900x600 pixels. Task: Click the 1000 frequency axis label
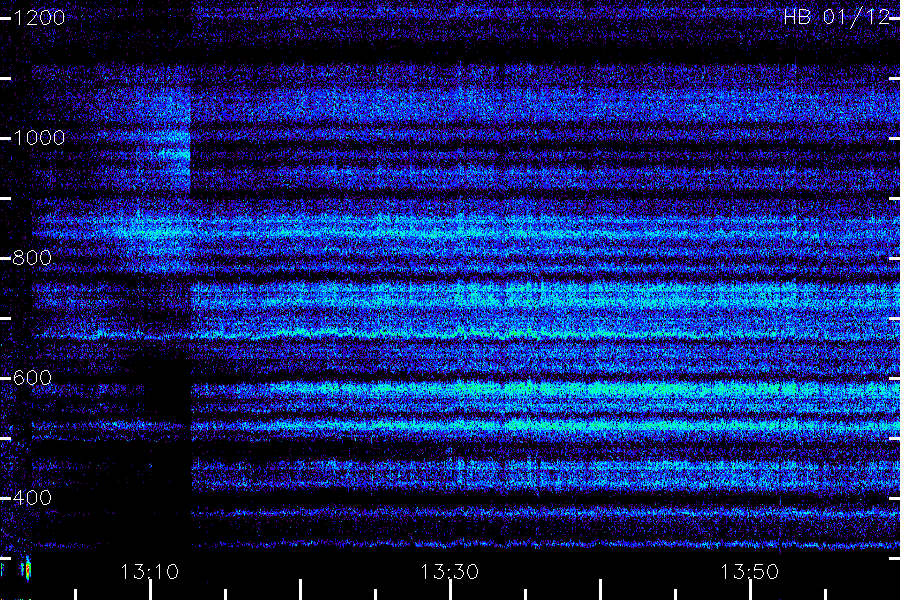click(39, 138)
